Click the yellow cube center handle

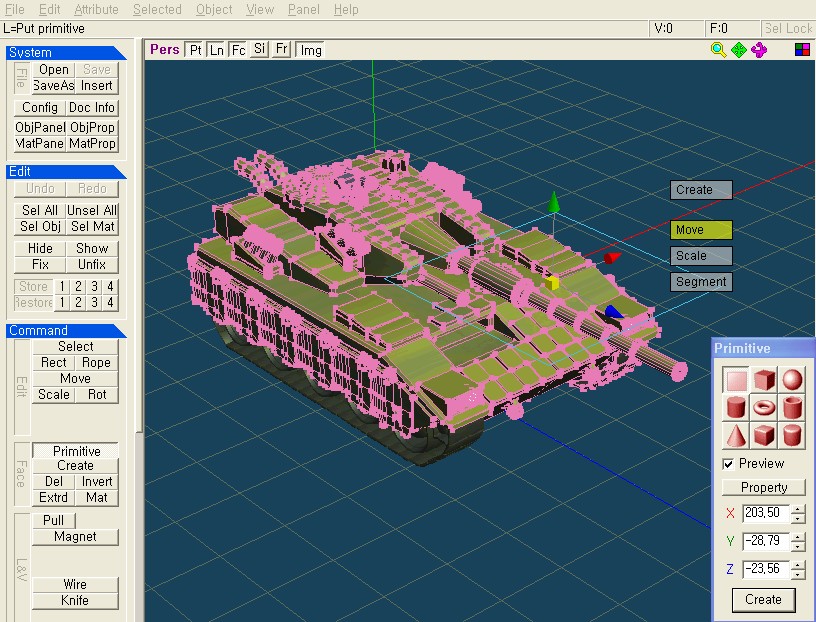pos(552,283)
